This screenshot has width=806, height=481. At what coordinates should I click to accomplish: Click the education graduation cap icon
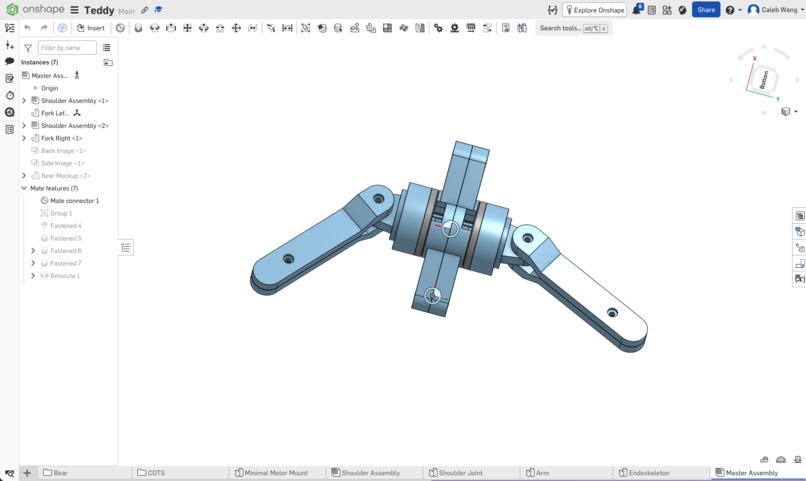tap(158, 10)
